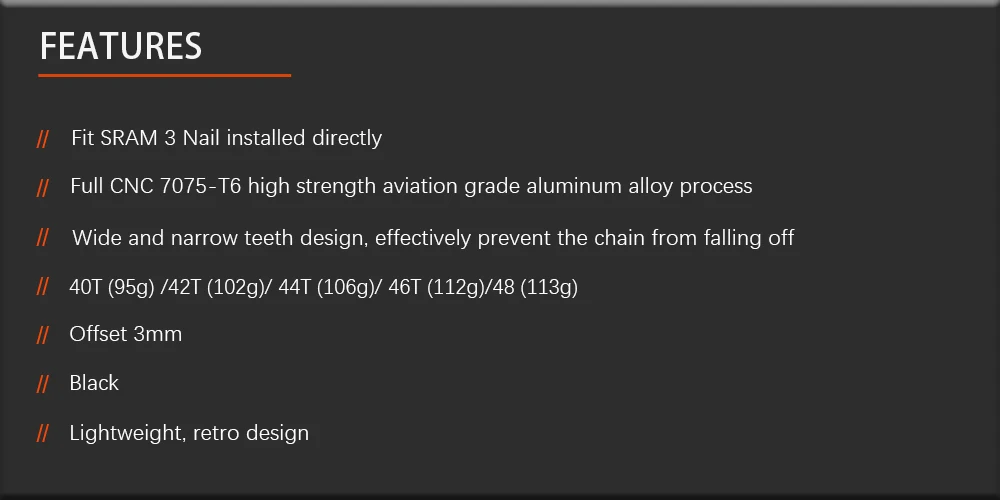1000x500 pixels.
Task: Click the 44T (106g) weight entry
Action: (326, 287)
